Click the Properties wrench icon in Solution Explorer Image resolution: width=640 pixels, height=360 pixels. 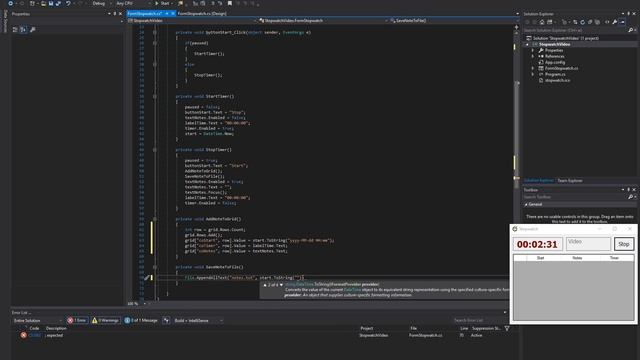tap(615, 22)
